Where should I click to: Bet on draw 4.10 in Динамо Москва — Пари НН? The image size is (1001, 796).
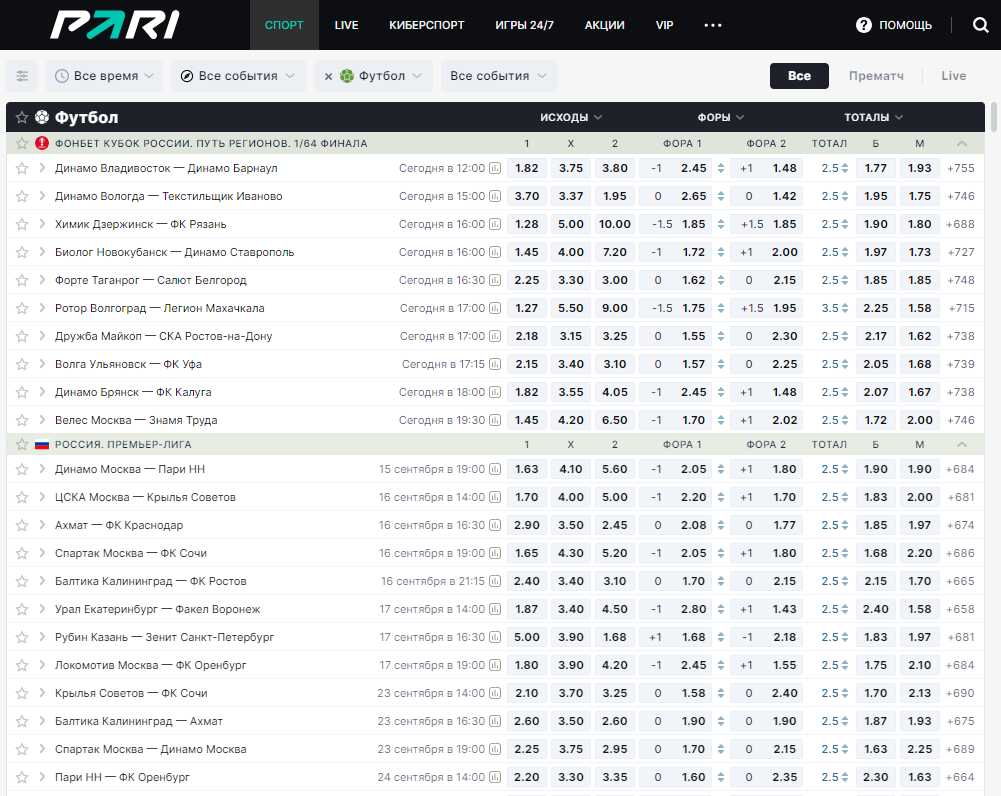pyautogui.click(x=571, y=469)
